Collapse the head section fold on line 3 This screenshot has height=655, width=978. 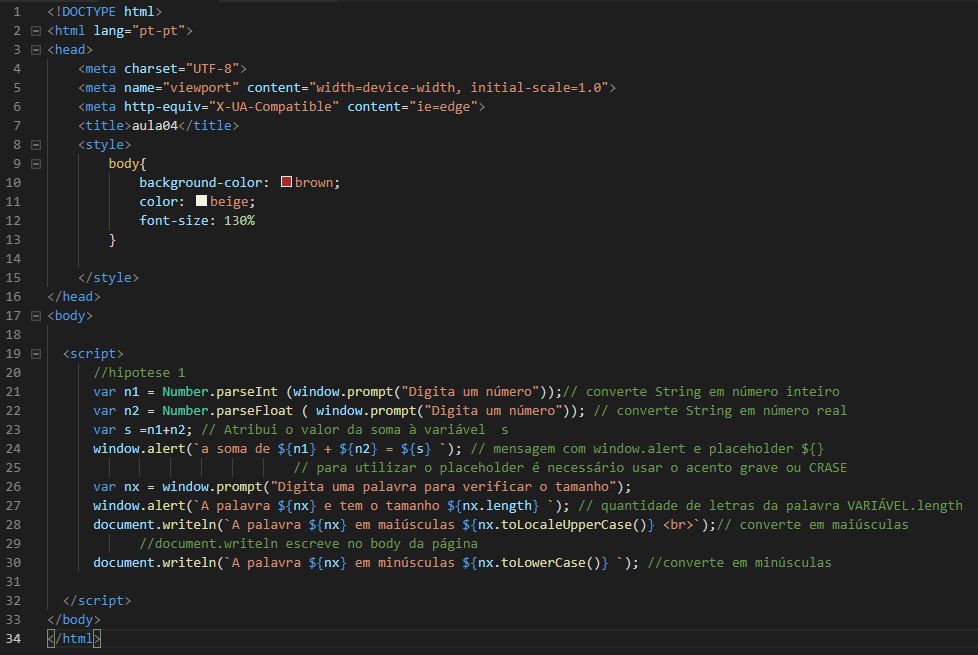pyautogui.click(x=36, y=50)
